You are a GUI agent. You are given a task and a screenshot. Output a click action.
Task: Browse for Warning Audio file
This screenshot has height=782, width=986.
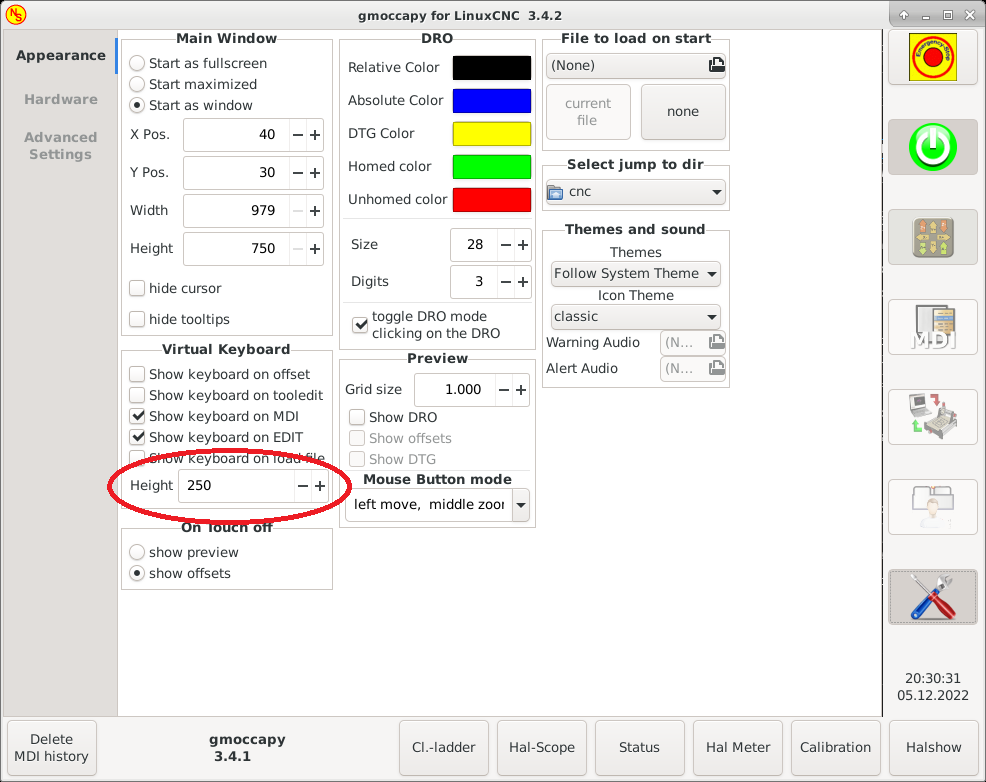point(716,342)
